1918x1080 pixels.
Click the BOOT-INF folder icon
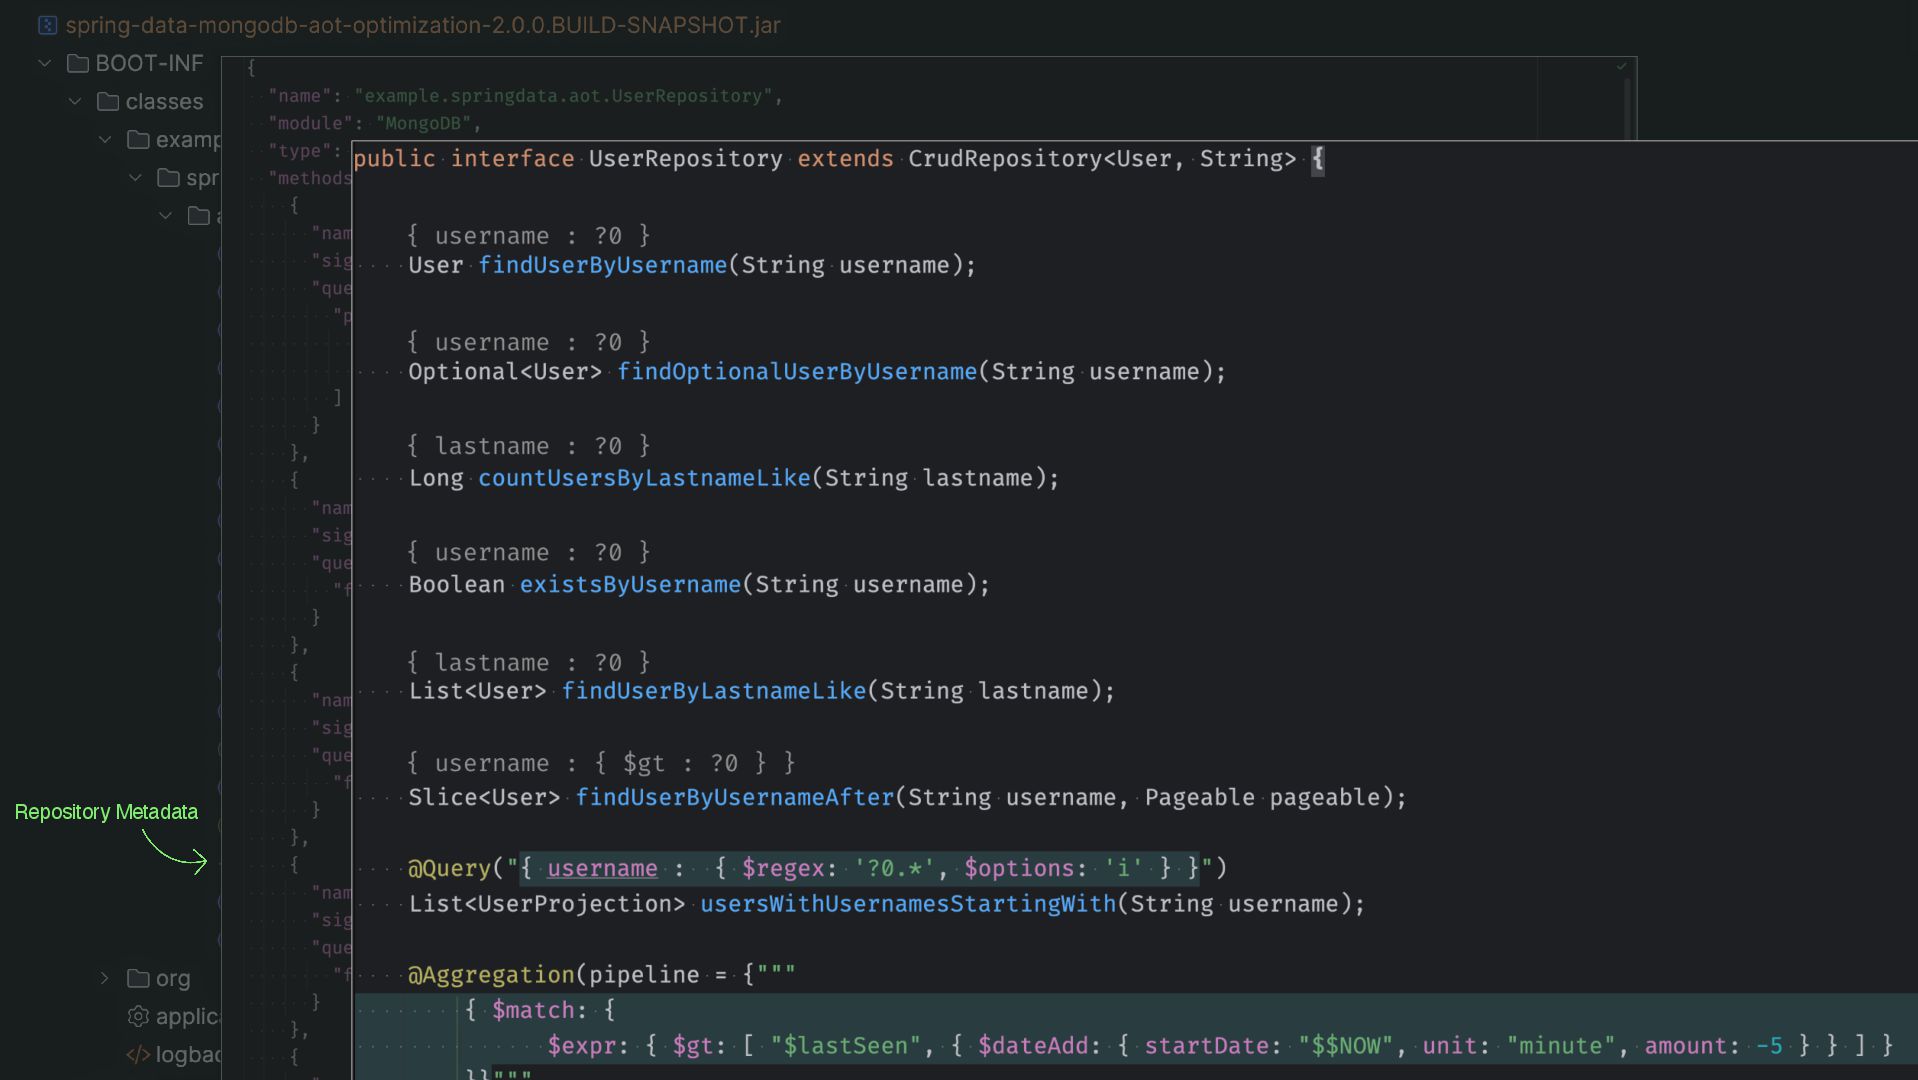tap(78, 64)
